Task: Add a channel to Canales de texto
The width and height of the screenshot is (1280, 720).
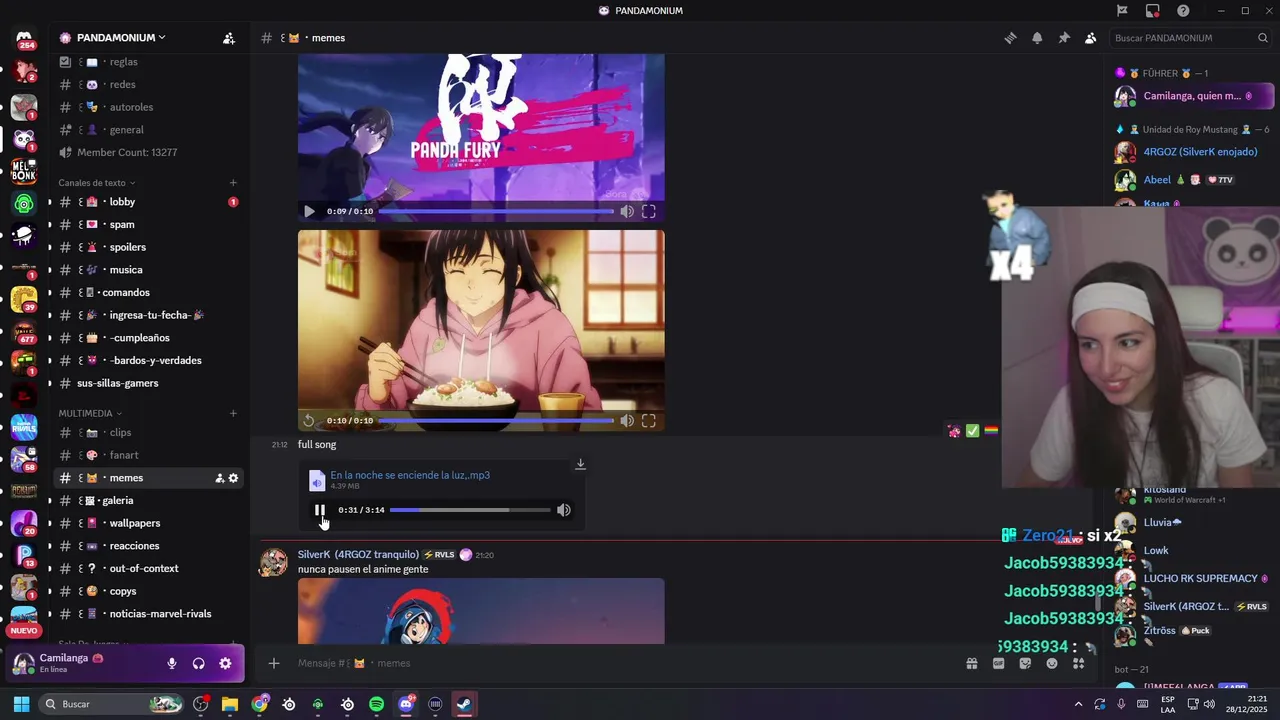Action: [233, 183]
